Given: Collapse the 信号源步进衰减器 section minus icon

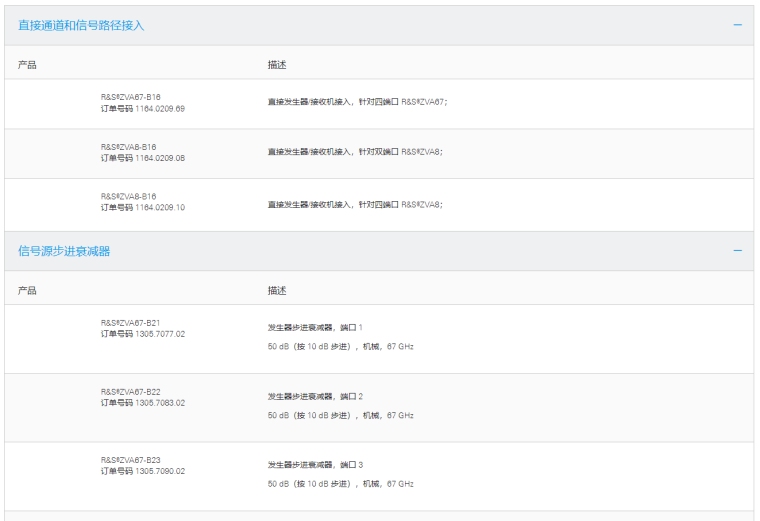Looking at the screenshot, I should [738, 251].
